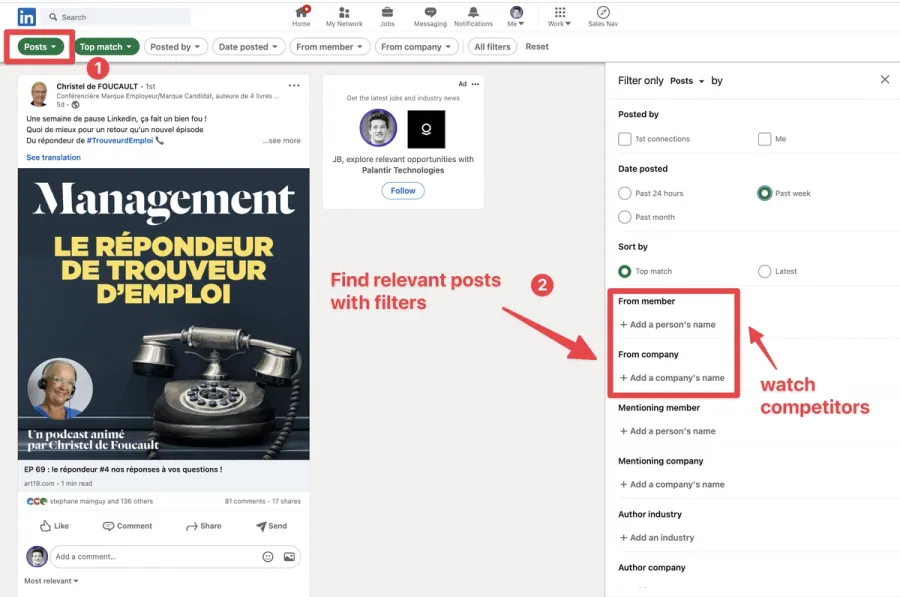Open the Me menu
The height and width of the screenshot is (597, 900).
pyautogui.click(x=516, y=18)
